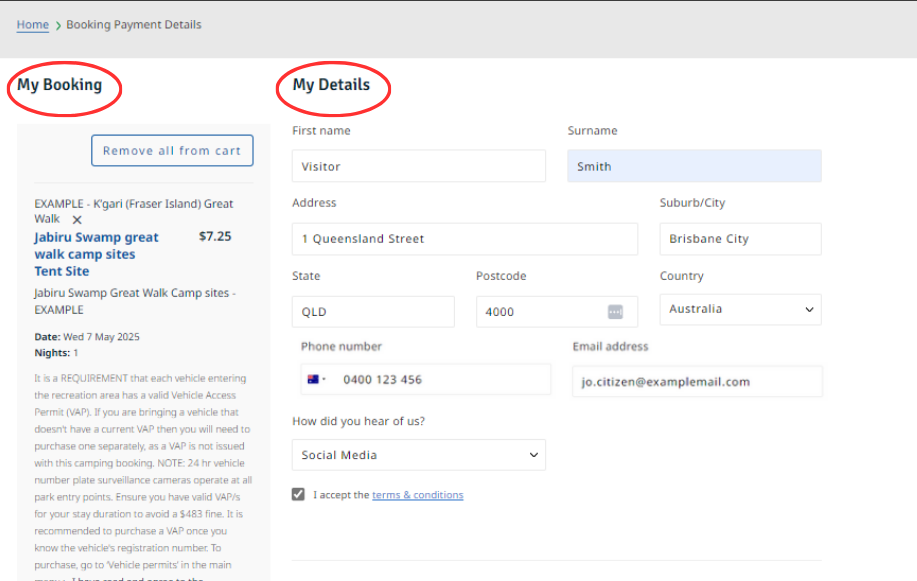Click the breadcrumb chevron separator icon
This screenshot has height=581, width=917.
(58, 26)
